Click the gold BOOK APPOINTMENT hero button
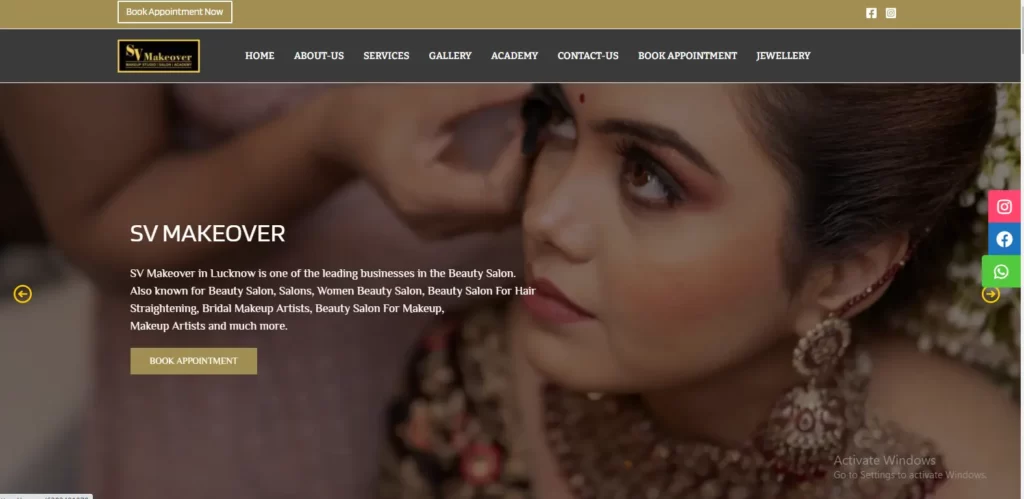Viewport: 1024px width, 499px height. [193, 361]
